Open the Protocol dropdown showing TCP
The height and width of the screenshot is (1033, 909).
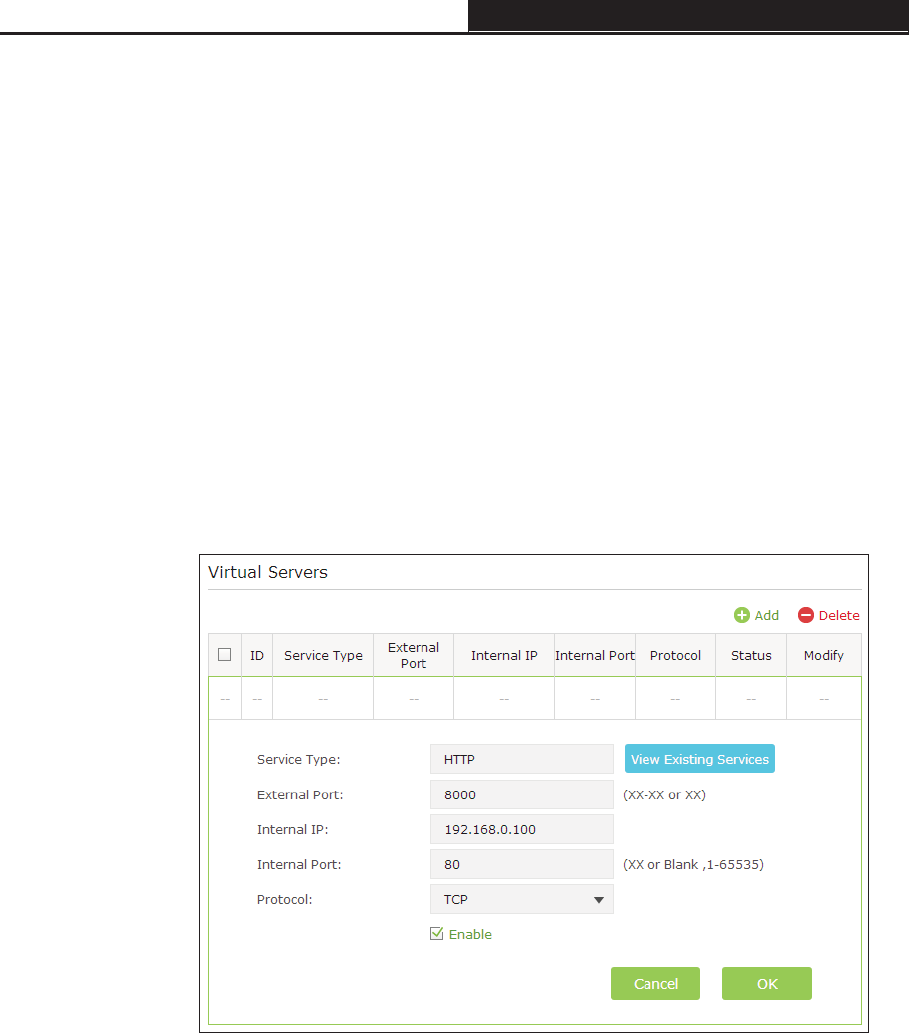point(522,899)
